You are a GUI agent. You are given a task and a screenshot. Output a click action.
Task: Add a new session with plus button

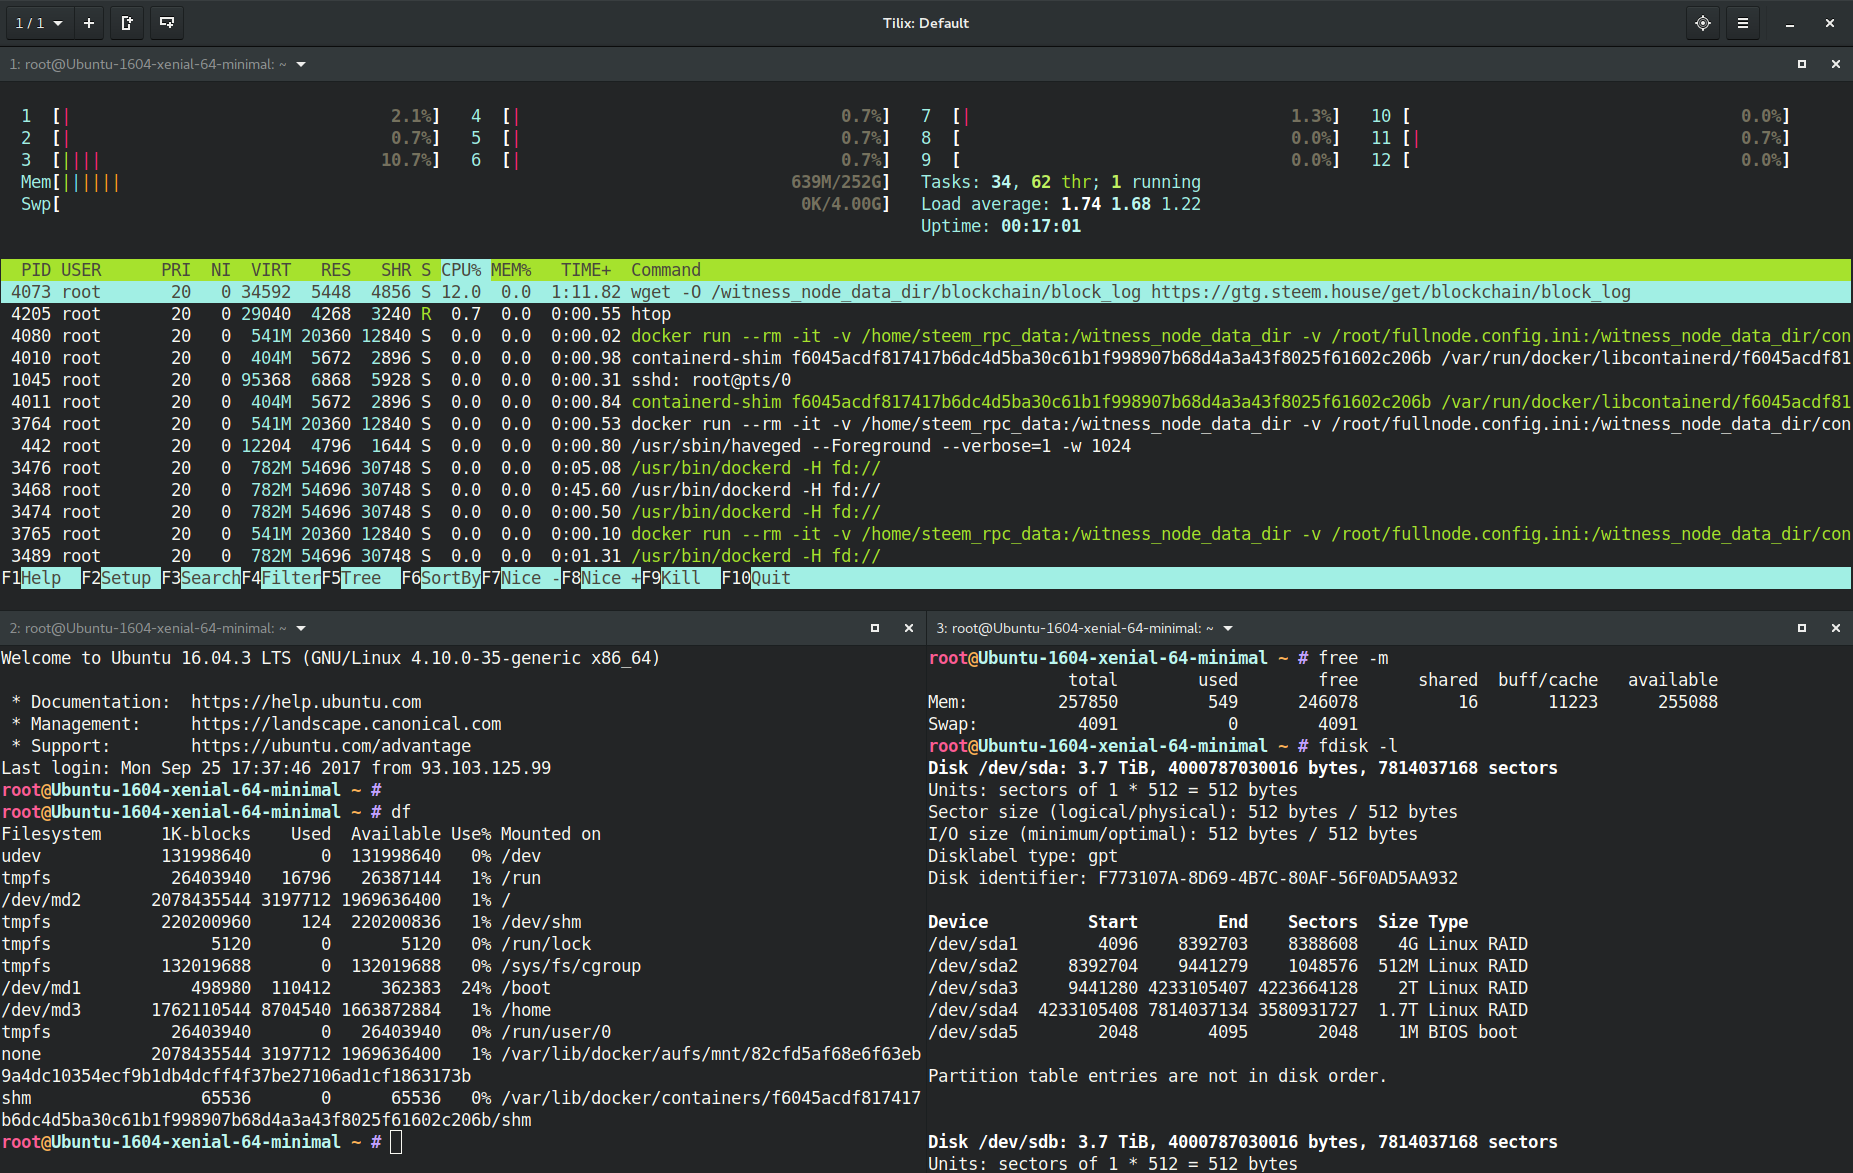89,23
